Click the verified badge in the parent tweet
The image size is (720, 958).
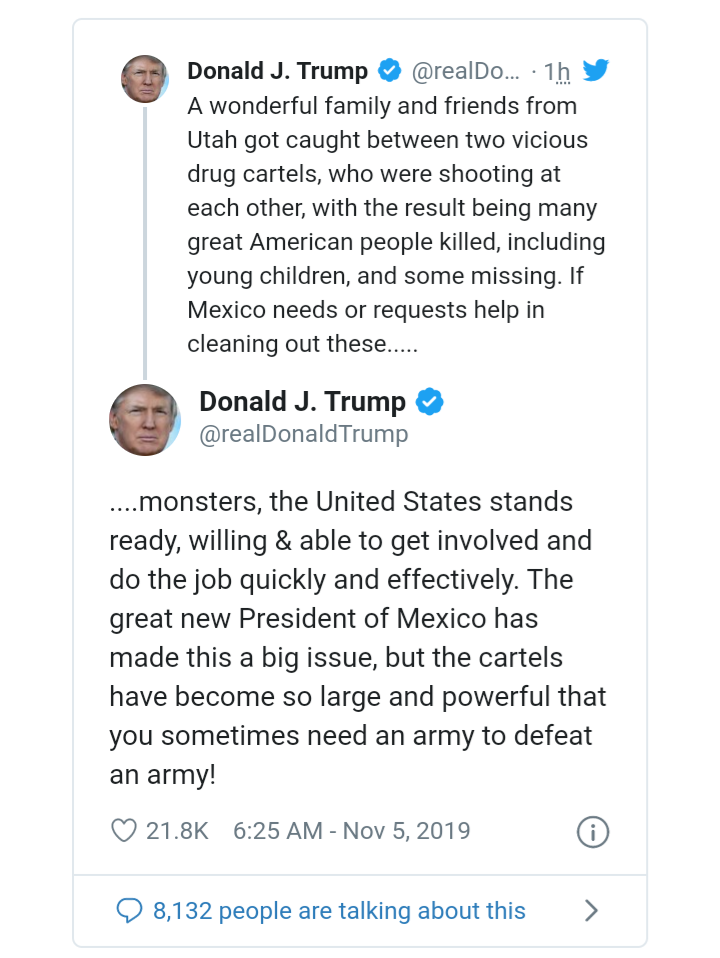[390, 71]
